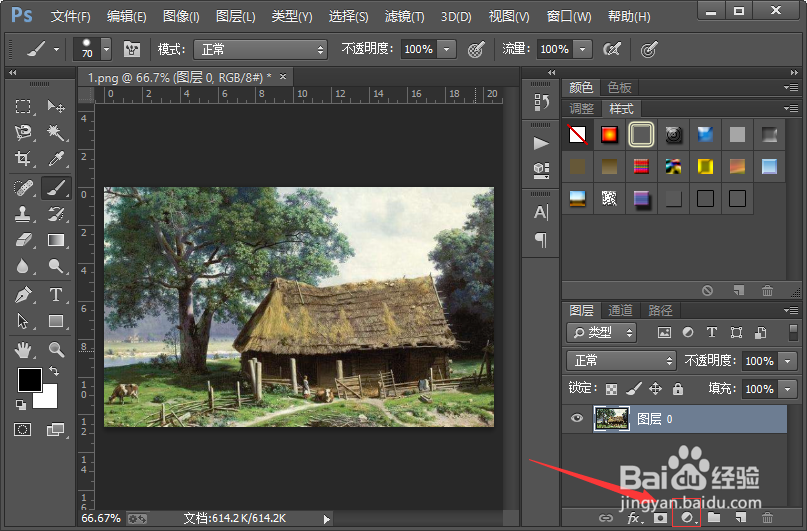Toggle lock position
The width and height of the screenshot is (807, 531).
(655, 388)
